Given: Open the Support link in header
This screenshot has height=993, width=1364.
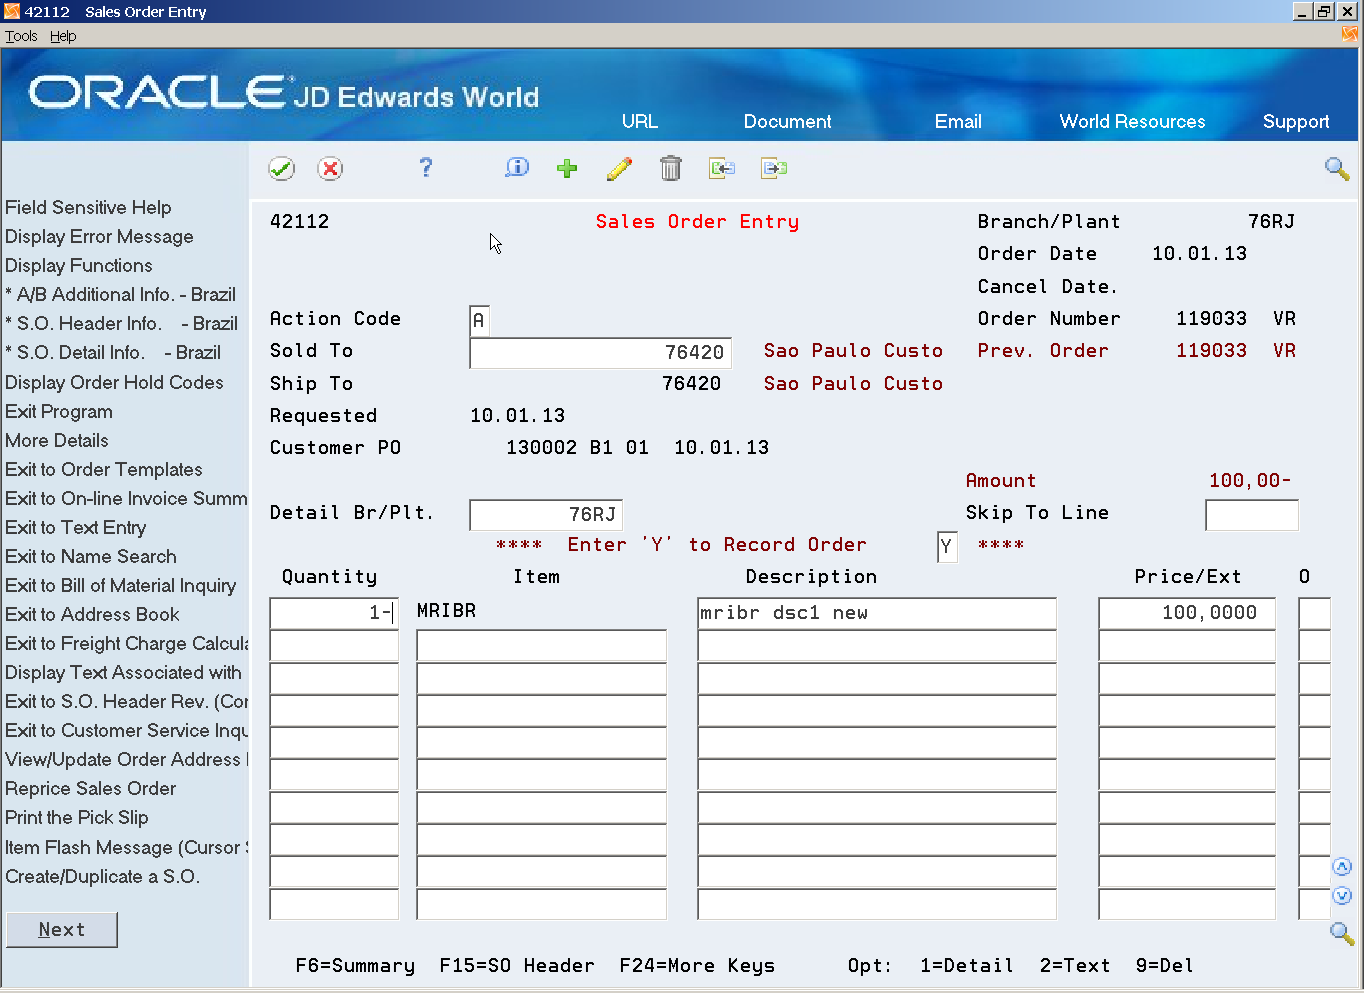Looking at the screenshot, I should pos(1296,122).
